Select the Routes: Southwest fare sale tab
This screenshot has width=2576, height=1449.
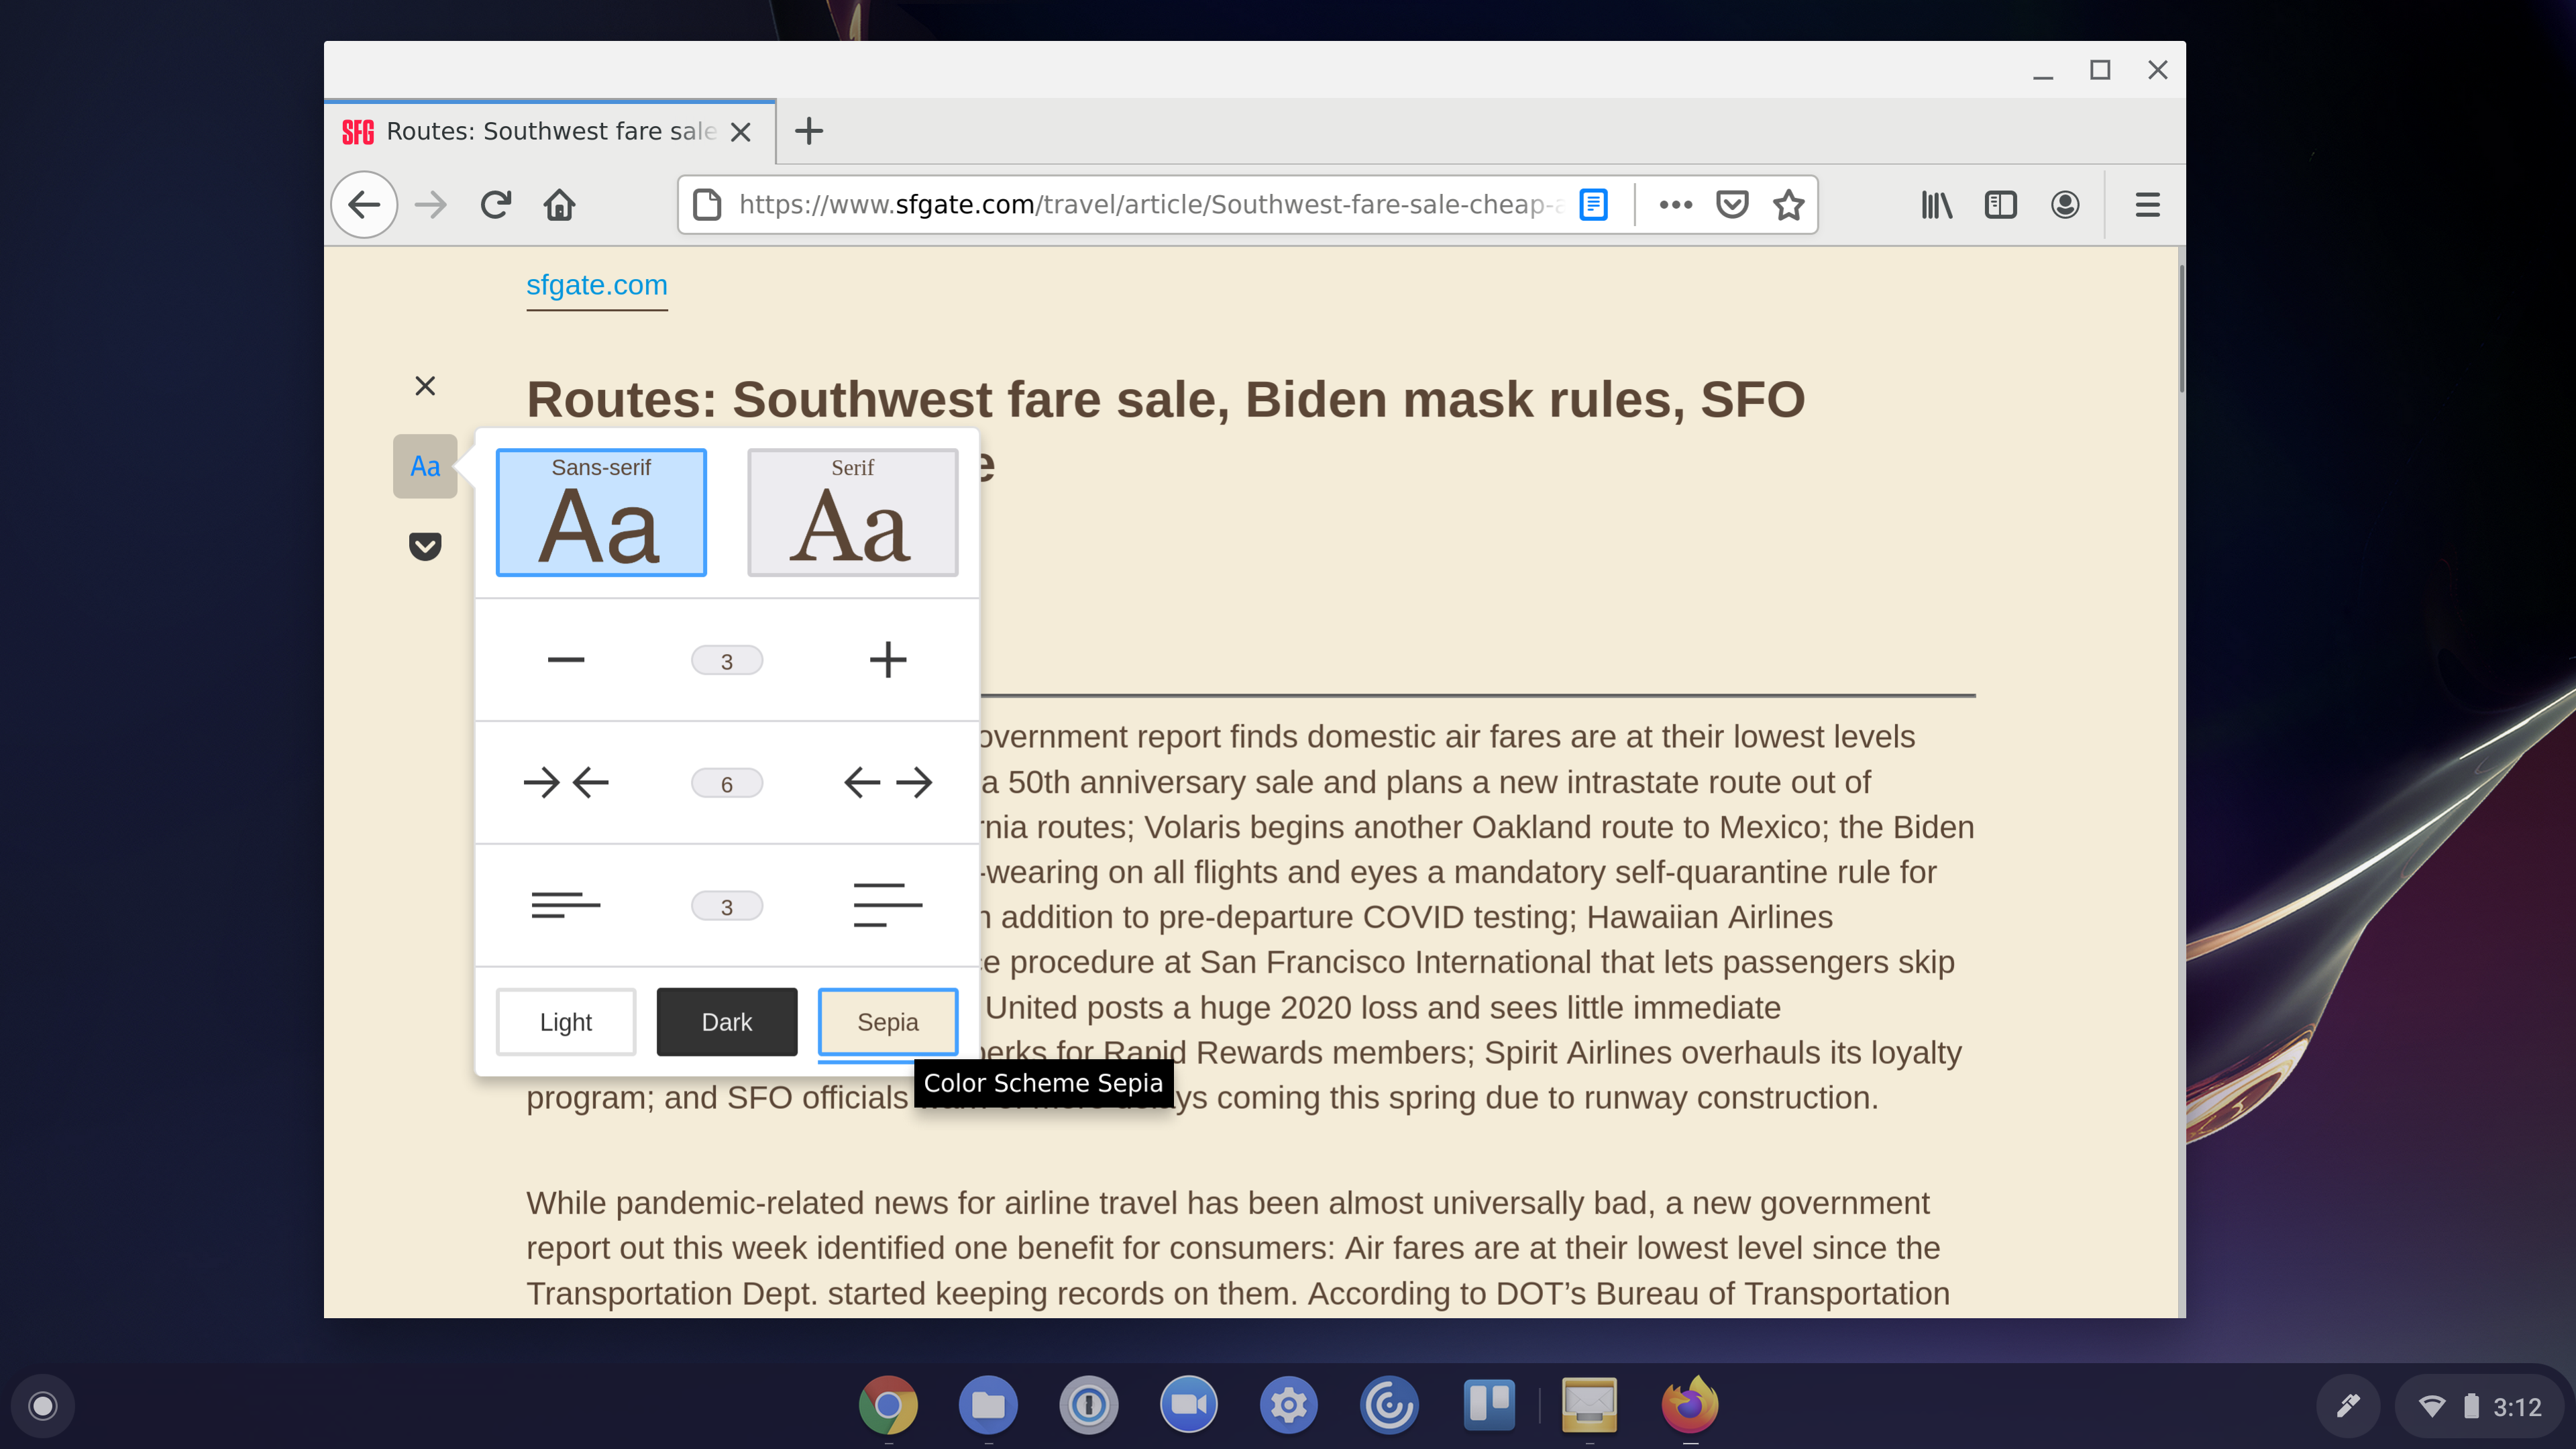click(x=549, y=131)
